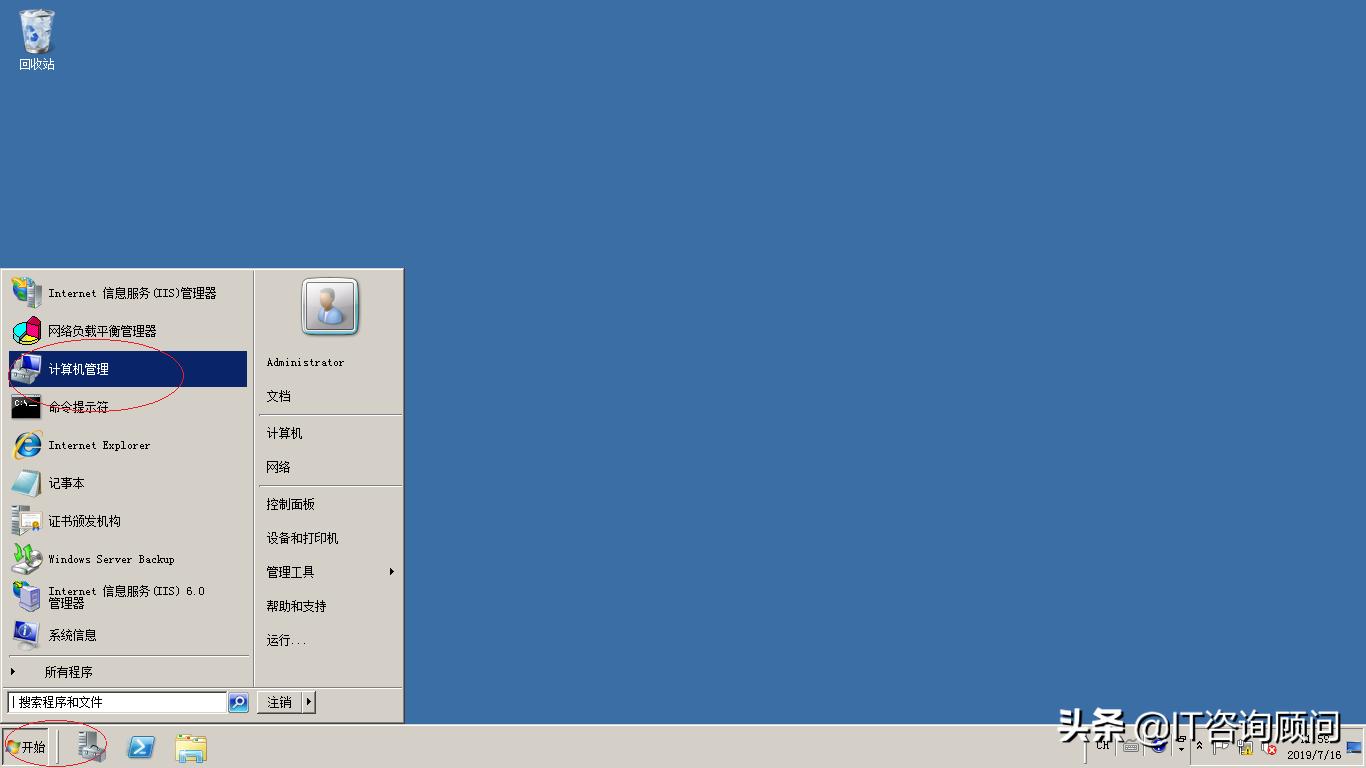Screen dimensions: 1366x768
Task: Click the 注销 log off button
Action: point(280,701)
